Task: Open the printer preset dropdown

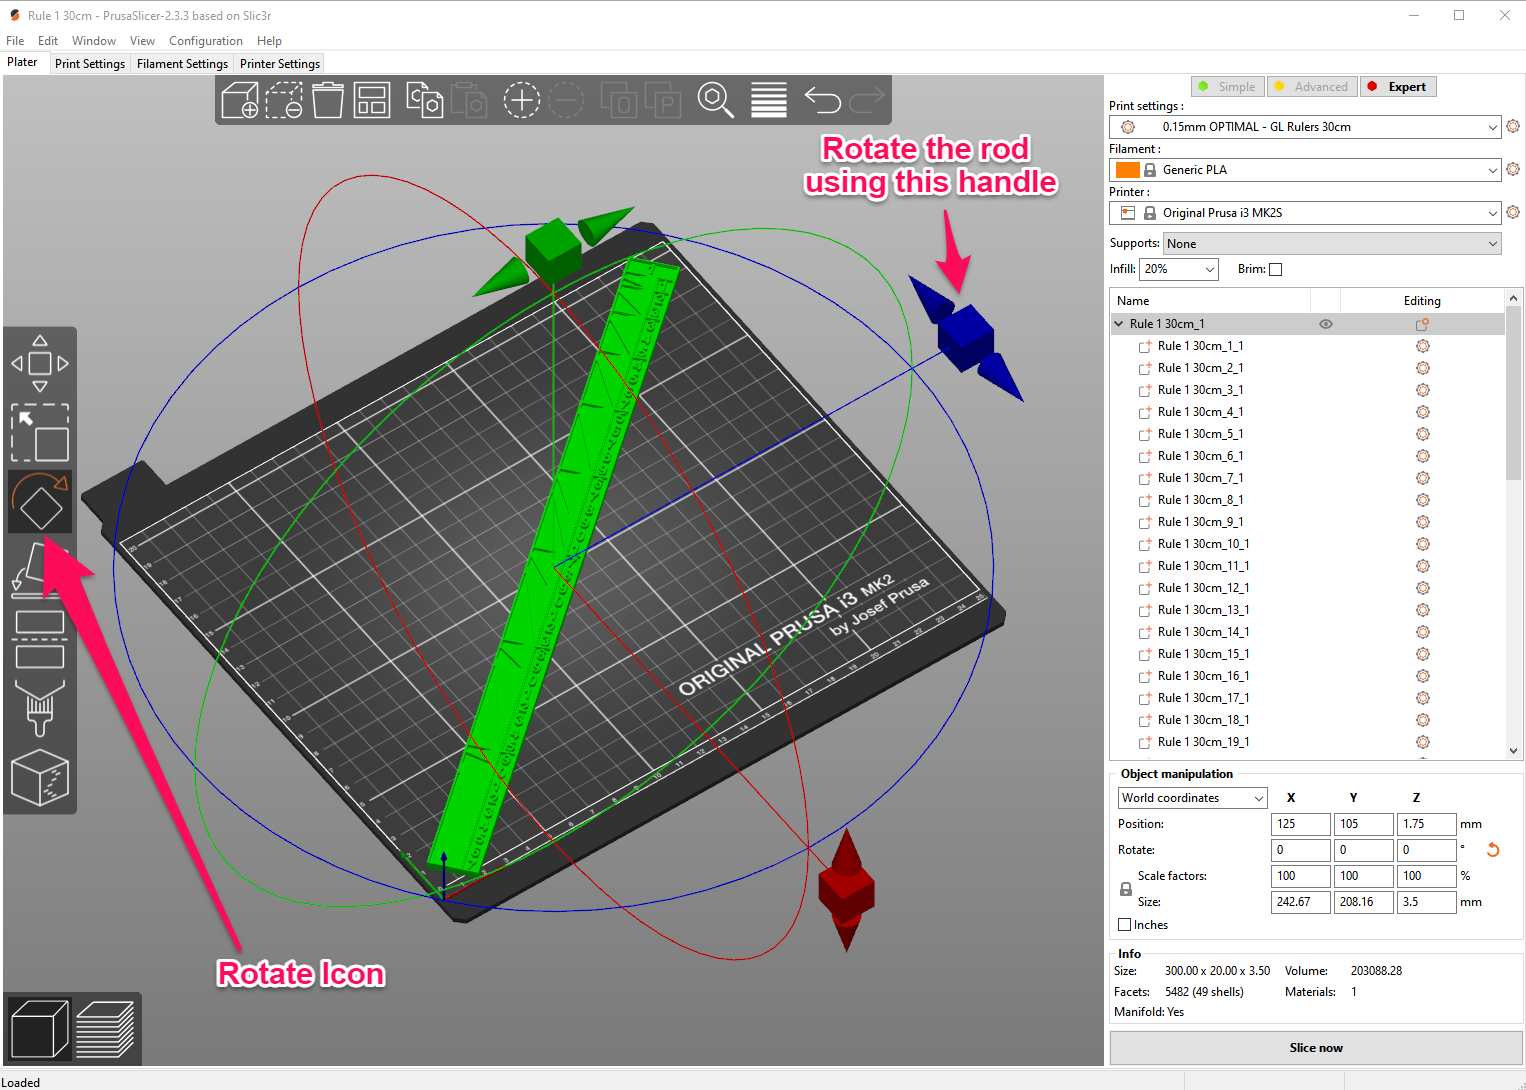Action: (1305, 213)
